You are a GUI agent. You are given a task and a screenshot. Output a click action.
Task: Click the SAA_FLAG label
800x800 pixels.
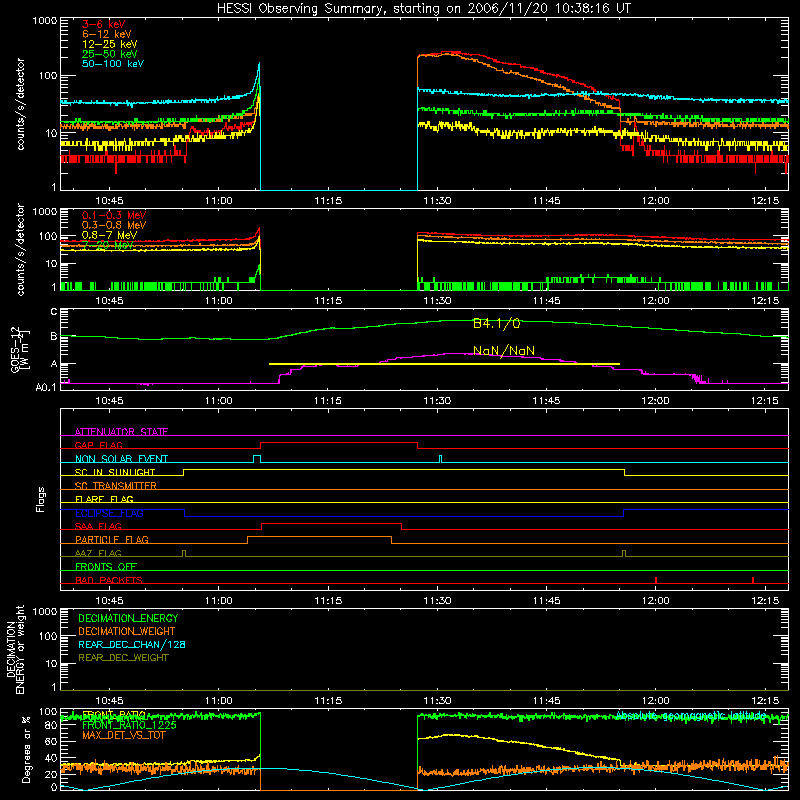click(x=98, y=526)
